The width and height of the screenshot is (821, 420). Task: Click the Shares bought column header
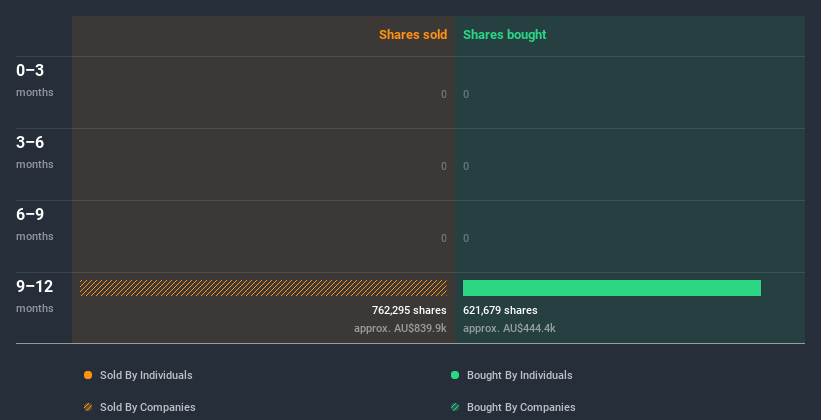[x=505, y=35]
